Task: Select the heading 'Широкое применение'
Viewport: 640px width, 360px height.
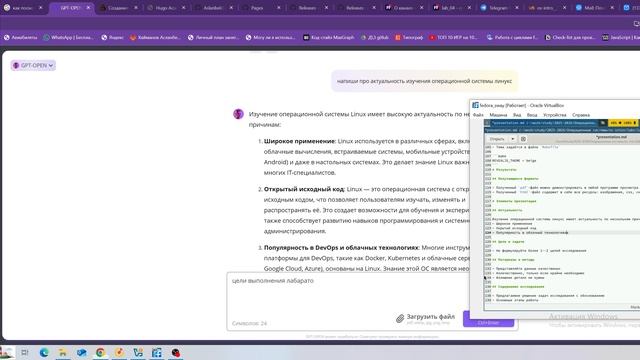Action: click(x=299, y=141)
